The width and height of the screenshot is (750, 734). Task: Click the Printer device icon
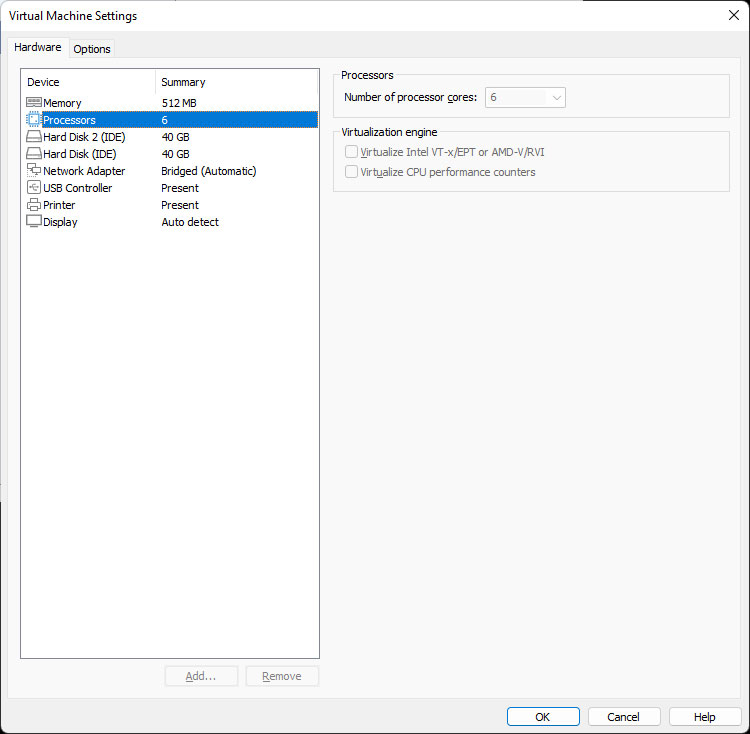coord(34,205)
